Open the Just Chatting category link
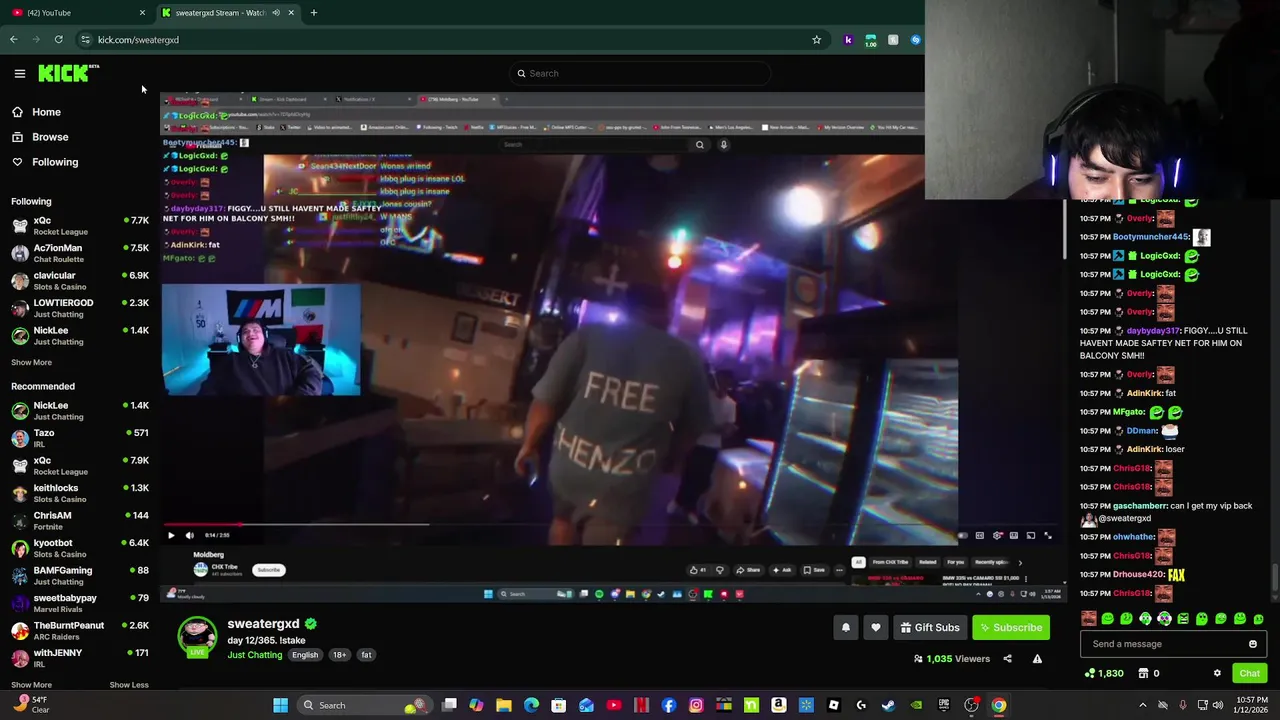The height and width of the screenshot is (720, 1280). [254, 655]
